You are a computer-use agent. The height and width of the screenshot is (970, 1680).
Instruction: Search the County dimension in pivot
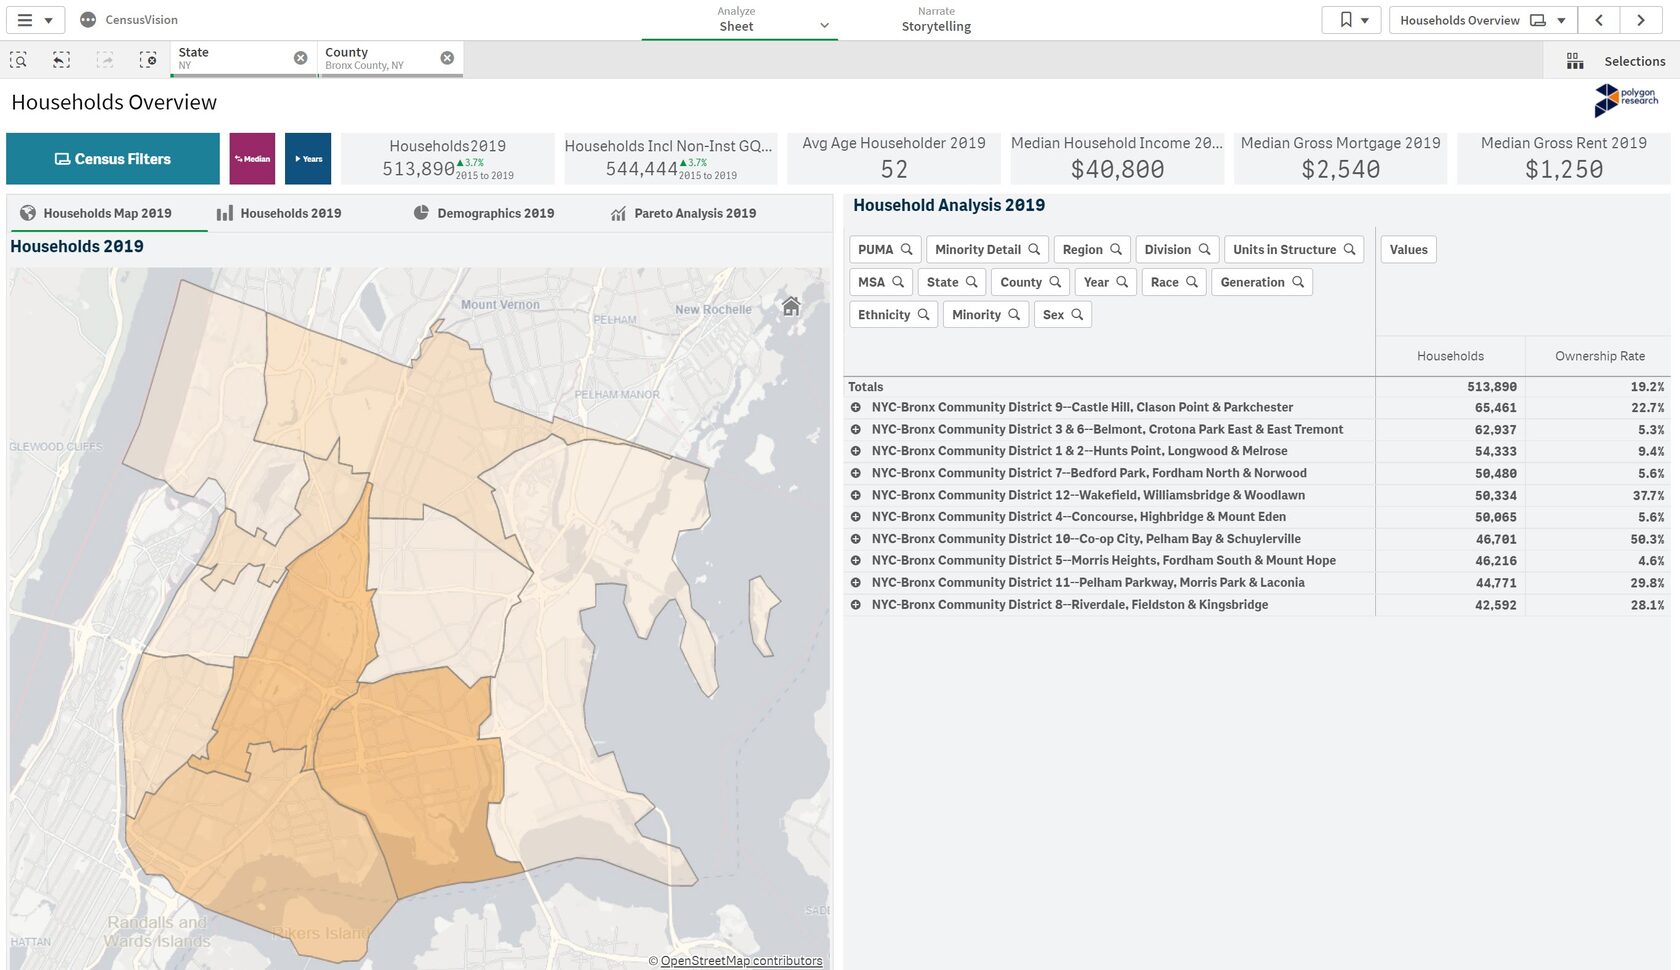pyautogui.click(x=1030, y=282)
